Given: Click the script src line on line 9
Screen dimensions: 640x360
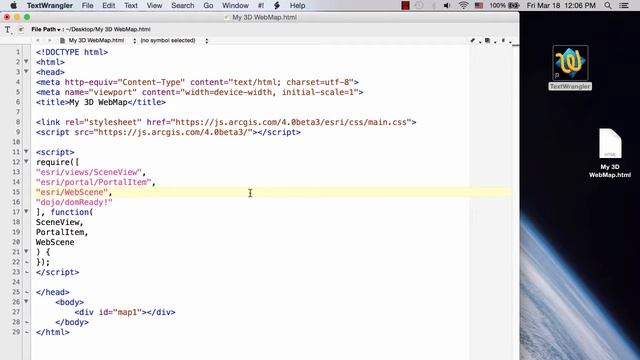Looking at the screenshot, I should click(x=168, y=132).
